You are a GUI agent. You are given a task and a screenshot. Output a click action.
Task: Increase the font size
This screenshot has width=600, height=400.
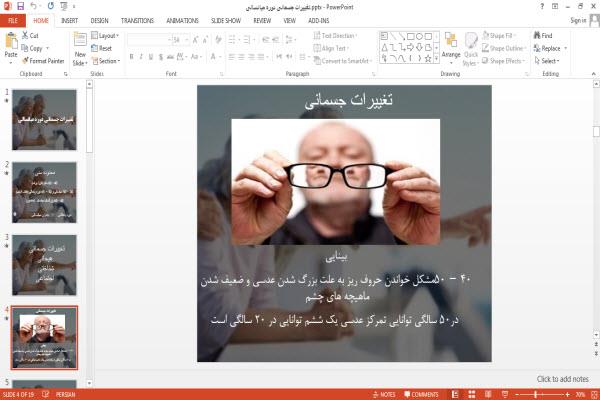click(x=196, y=39)
